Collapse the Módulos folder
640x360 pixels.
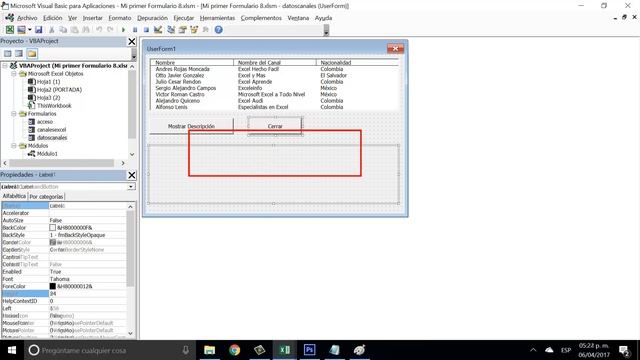(x=13, y=145)
